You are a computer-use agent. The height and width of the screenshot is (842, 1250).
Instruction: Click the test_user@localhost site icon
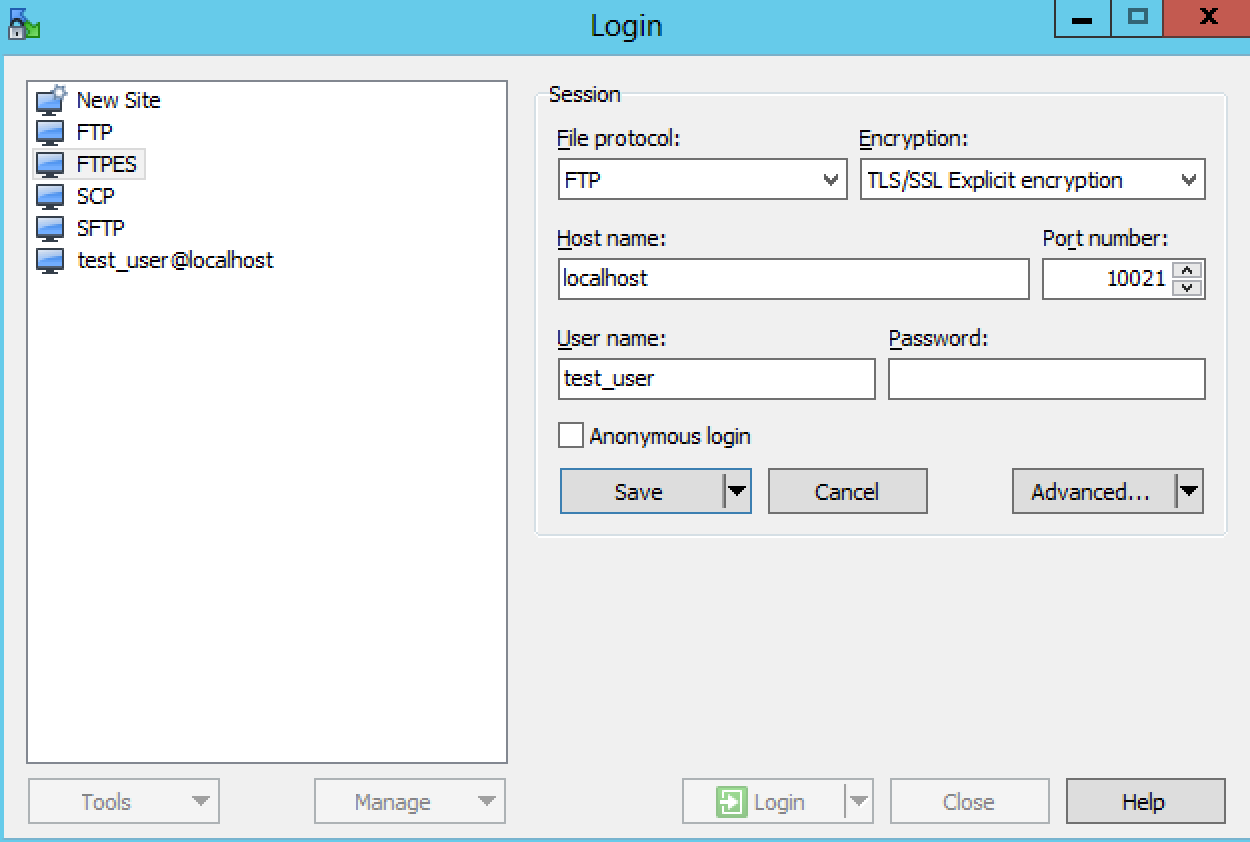point(49,260)
